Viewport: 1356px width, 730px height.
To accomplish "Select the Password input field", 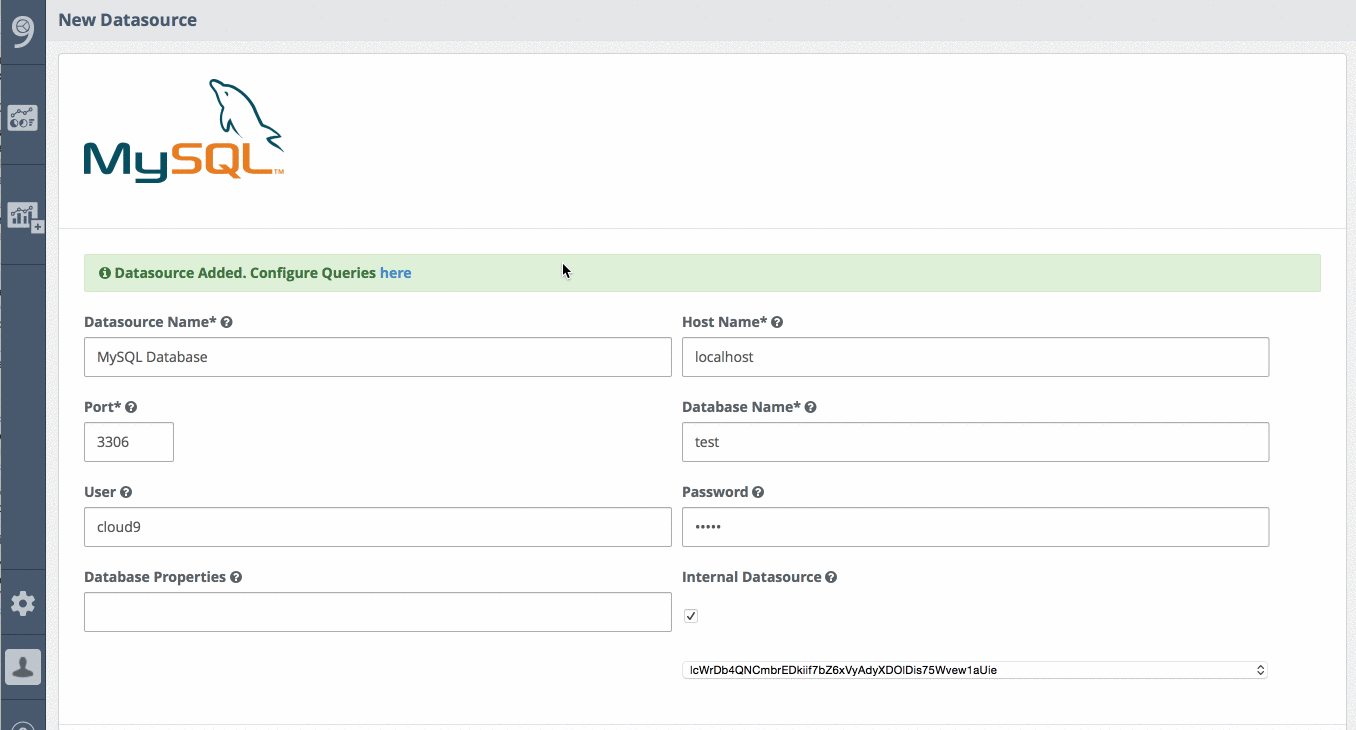I will (x=975, y=527).
